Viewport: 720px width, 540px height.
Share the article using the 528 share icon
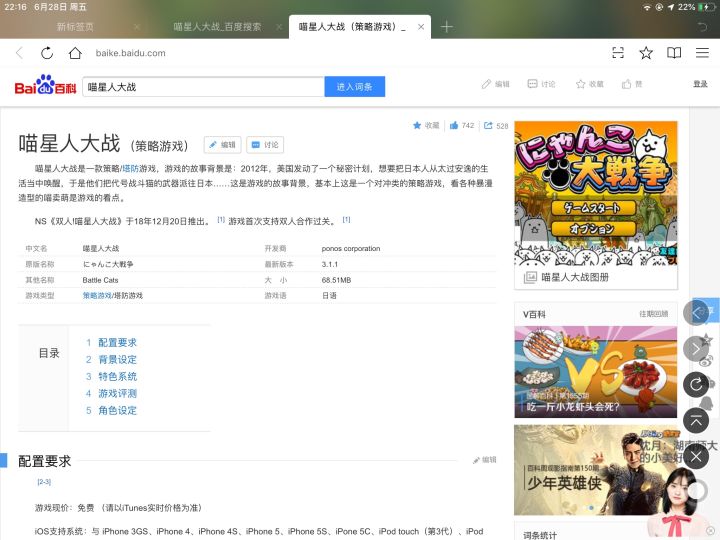pyautogui.click(x=495, y=126)
